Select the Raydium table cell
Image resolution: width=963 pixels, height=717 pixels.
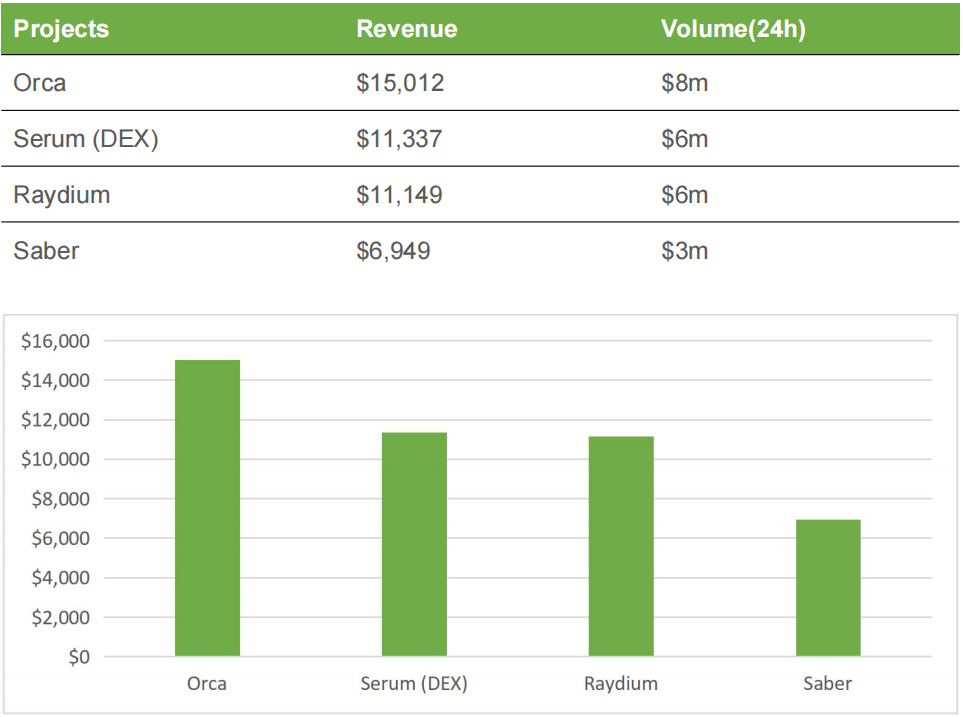pos(62,195)
